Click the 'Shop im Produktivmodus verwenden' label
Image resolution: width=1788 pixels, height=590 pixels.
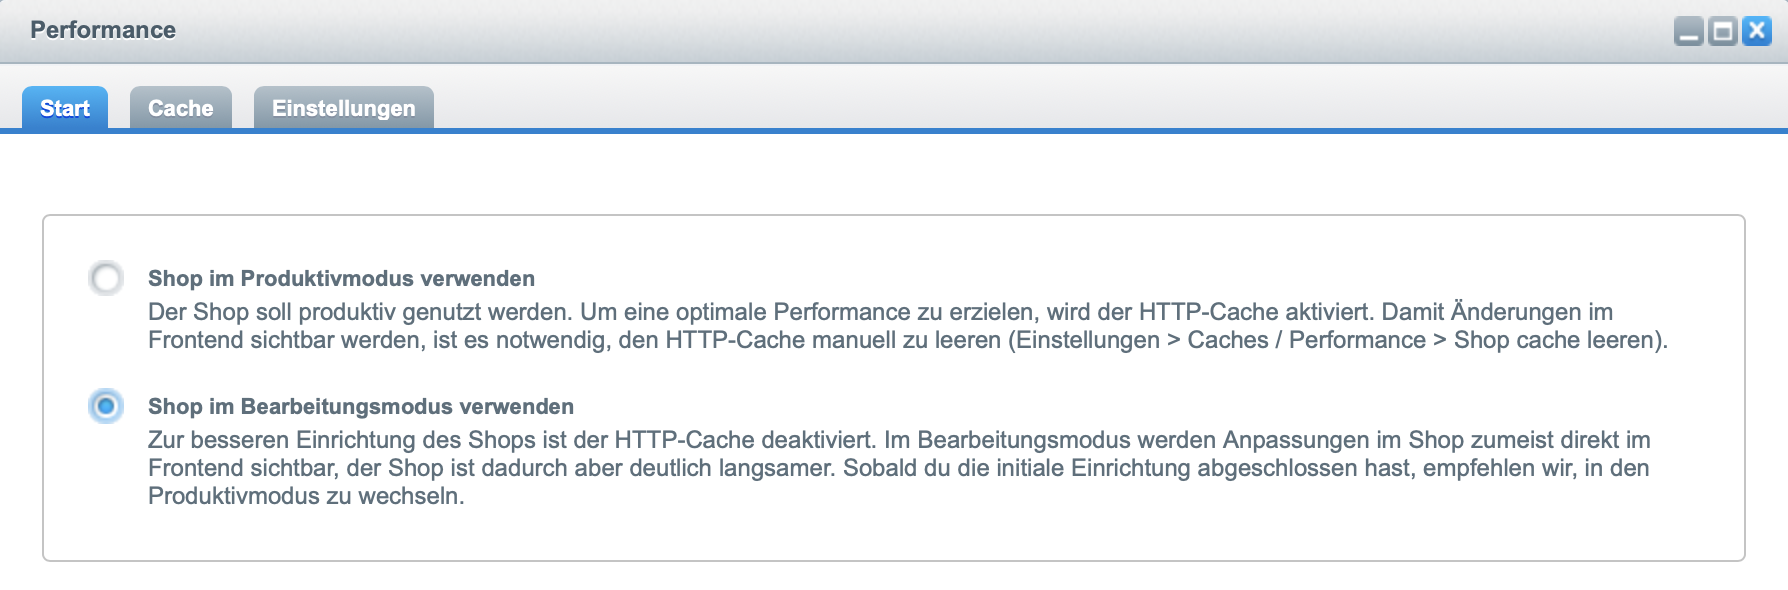[x=341, y=278]
